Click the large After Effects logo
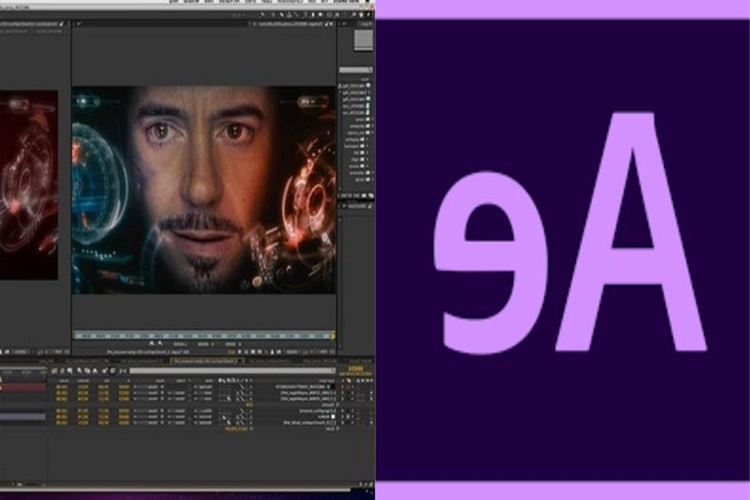 pyautogui.click(x=562, y=250)
